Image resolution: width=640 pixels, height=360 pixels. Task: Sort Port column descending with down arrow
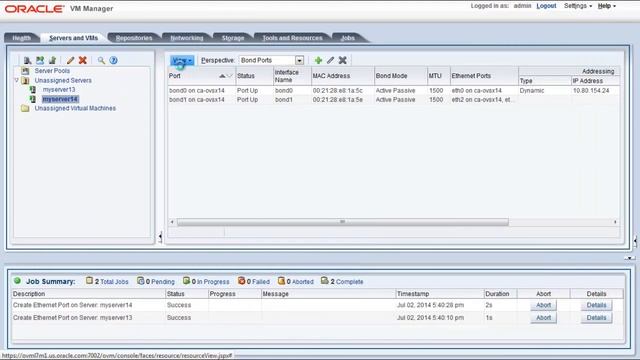229,76
